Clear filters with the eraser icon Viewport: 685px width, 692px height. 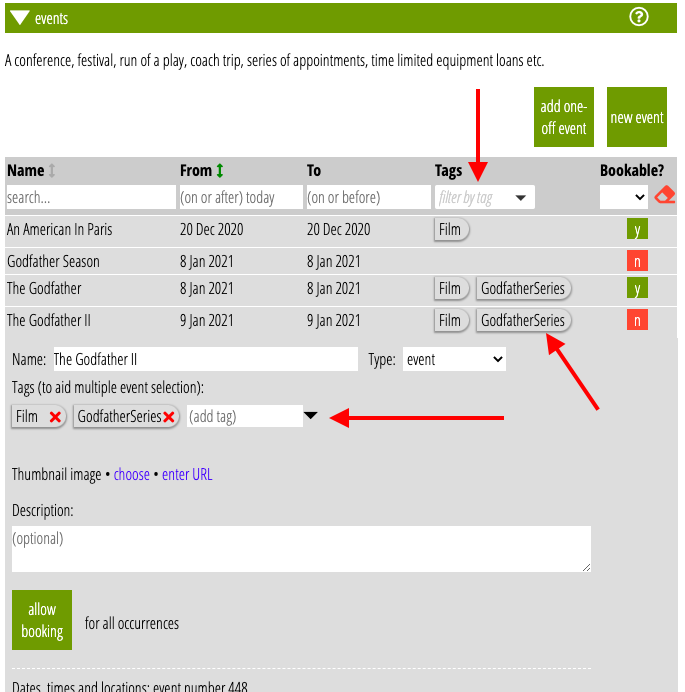click(x=665, y=195)
